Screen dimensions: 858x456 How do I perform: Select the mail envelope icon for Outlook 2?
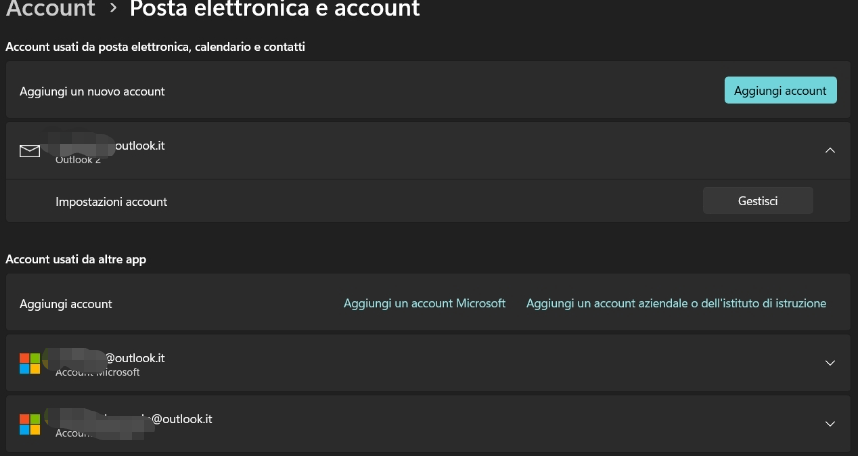(30, 151)
